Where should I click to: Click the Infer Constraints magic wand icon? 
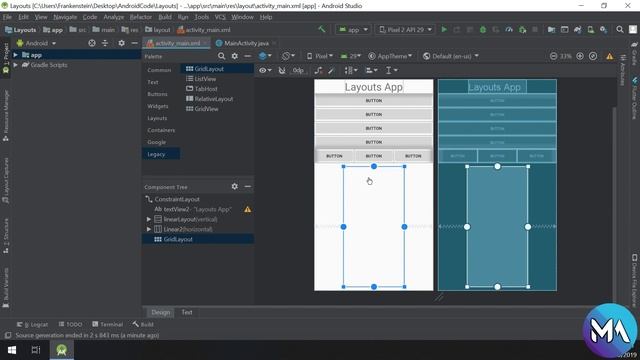[331, 70]
